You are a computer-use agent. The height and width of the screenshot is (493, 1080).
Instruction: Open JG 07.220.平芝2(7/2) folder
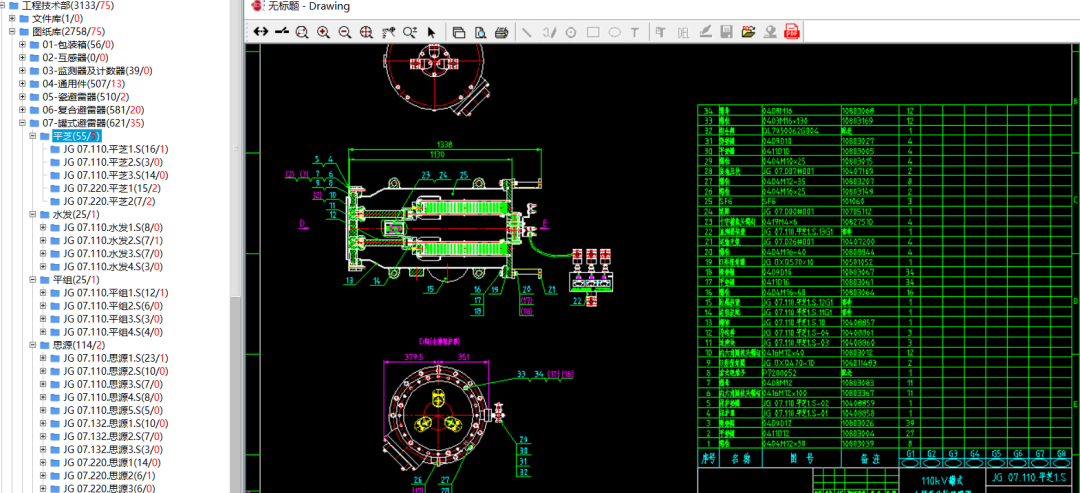click(109, 202)
